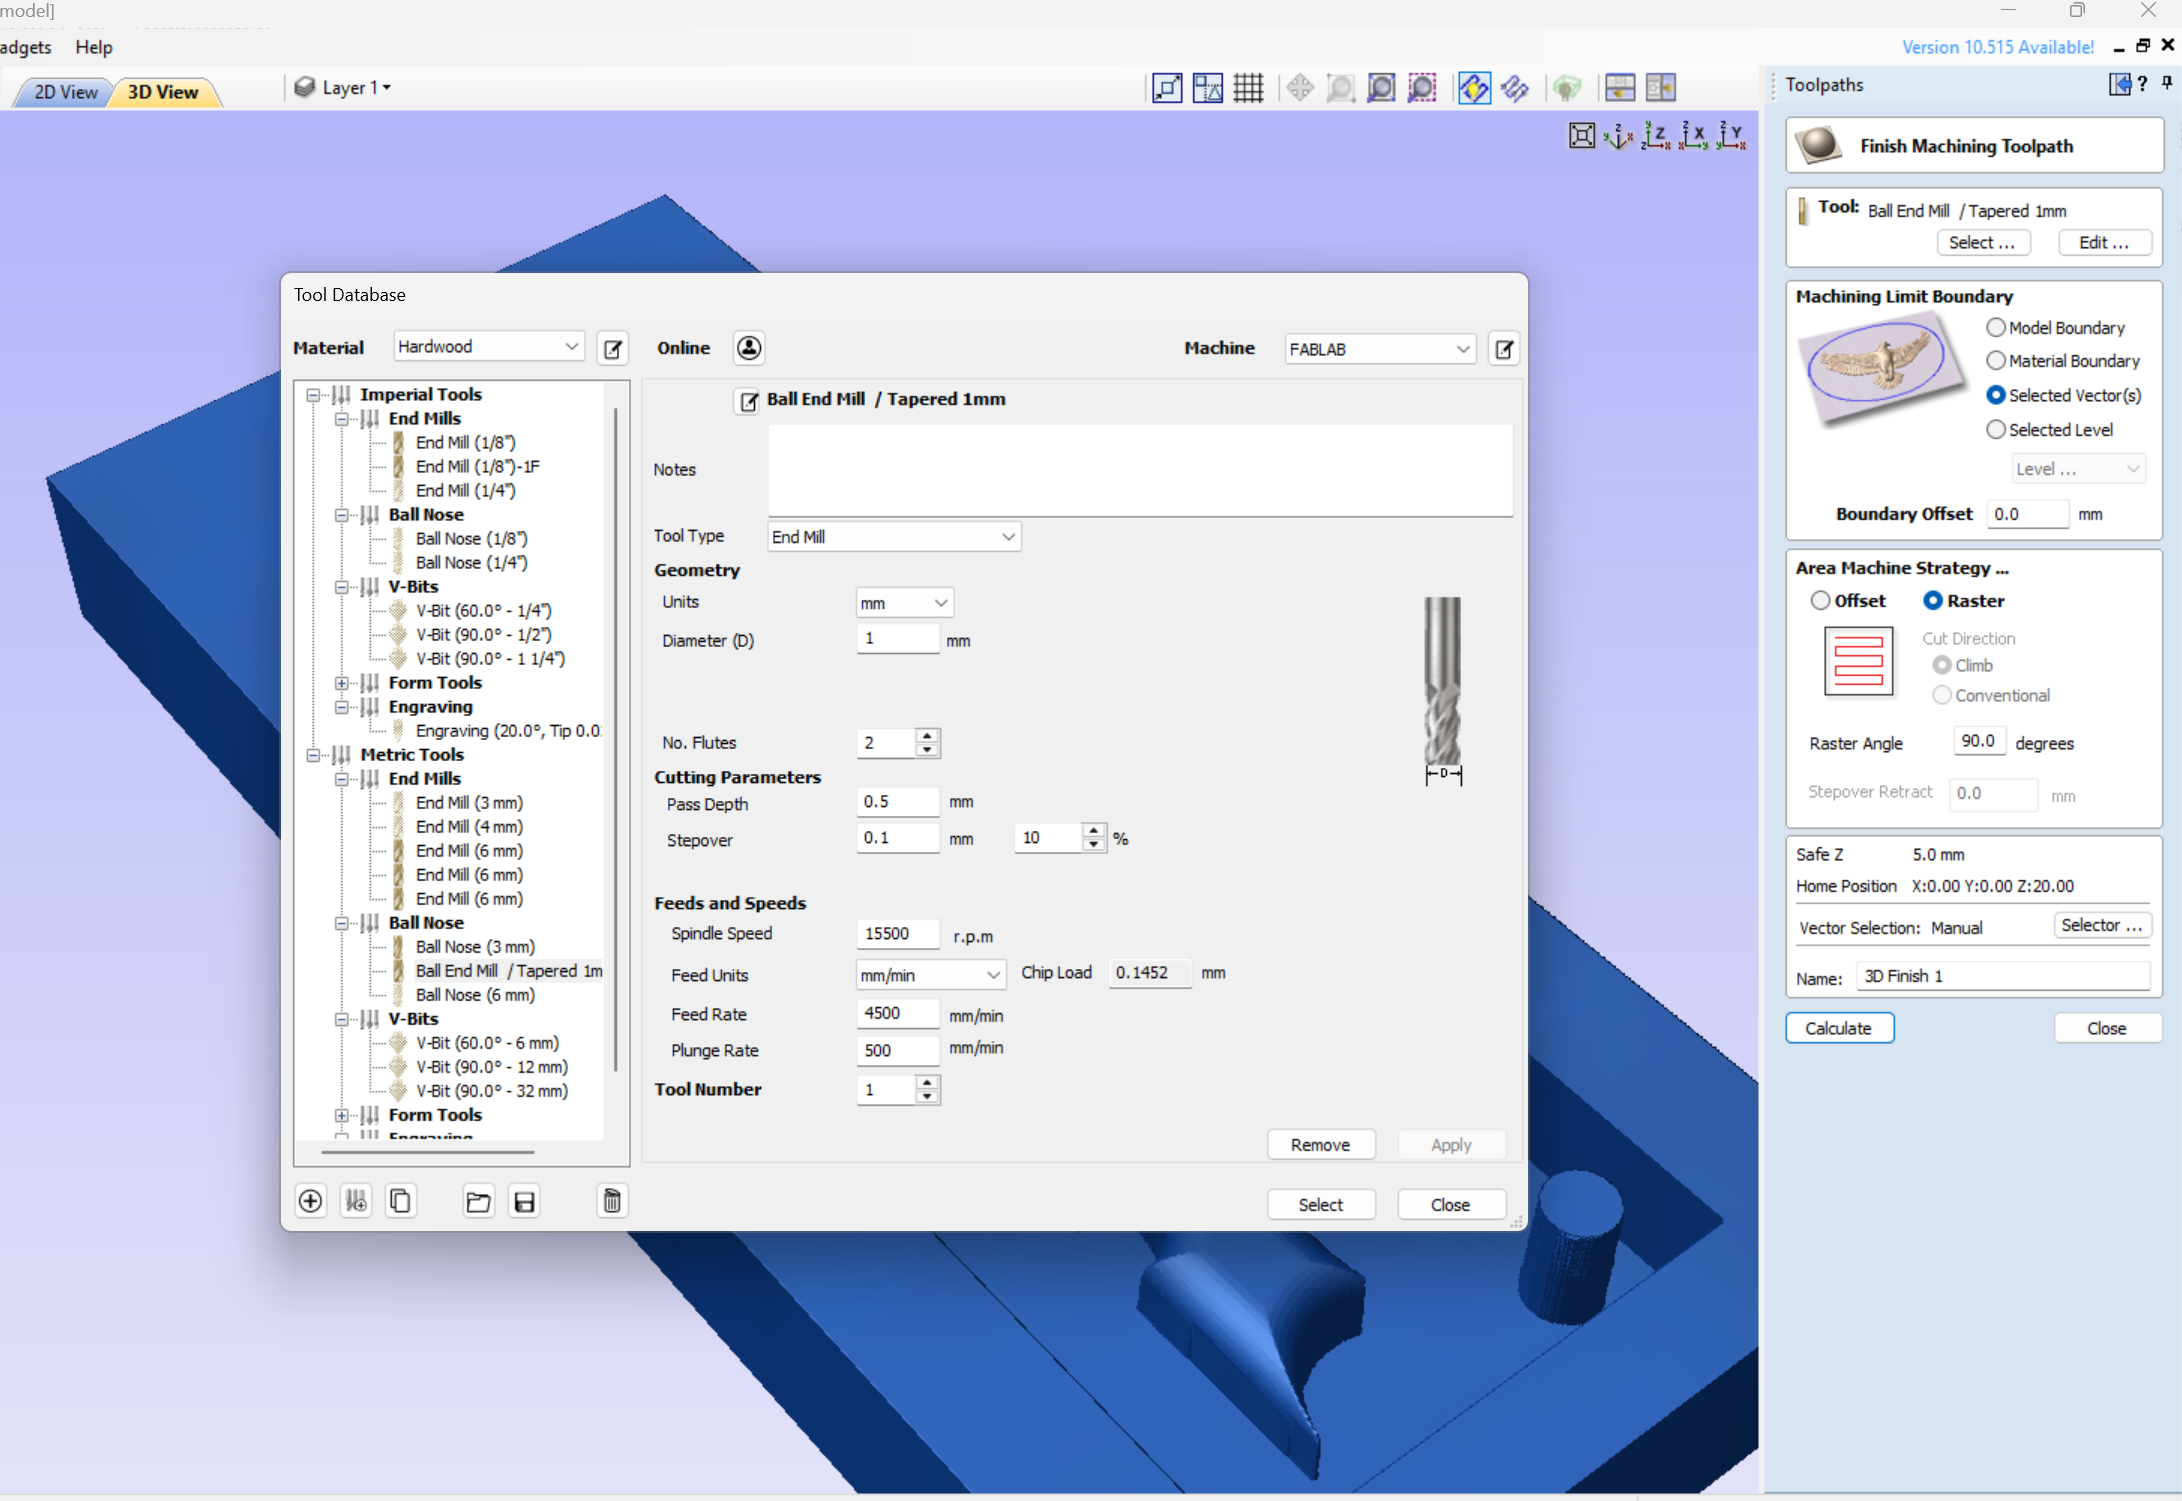
Task: Switch to the 3D View tab
Action: pyautogui.click(x=163, y=92)
